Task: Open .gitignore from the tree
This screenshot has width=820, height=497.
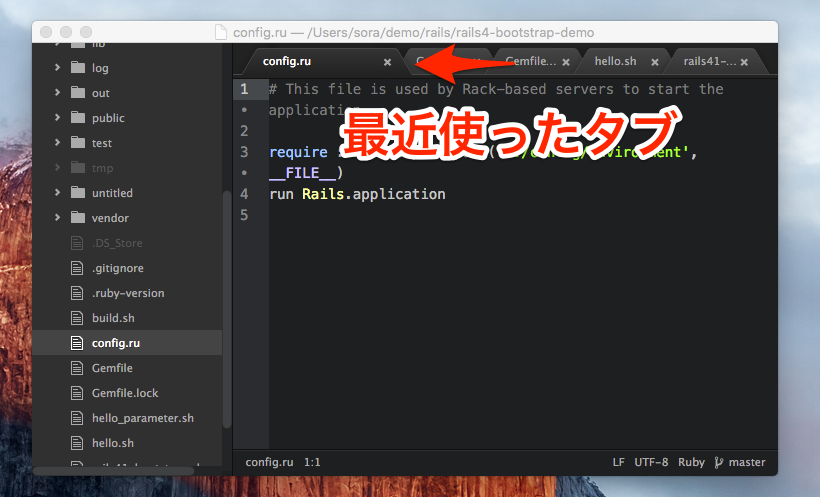Action: (x=118, y=268)
